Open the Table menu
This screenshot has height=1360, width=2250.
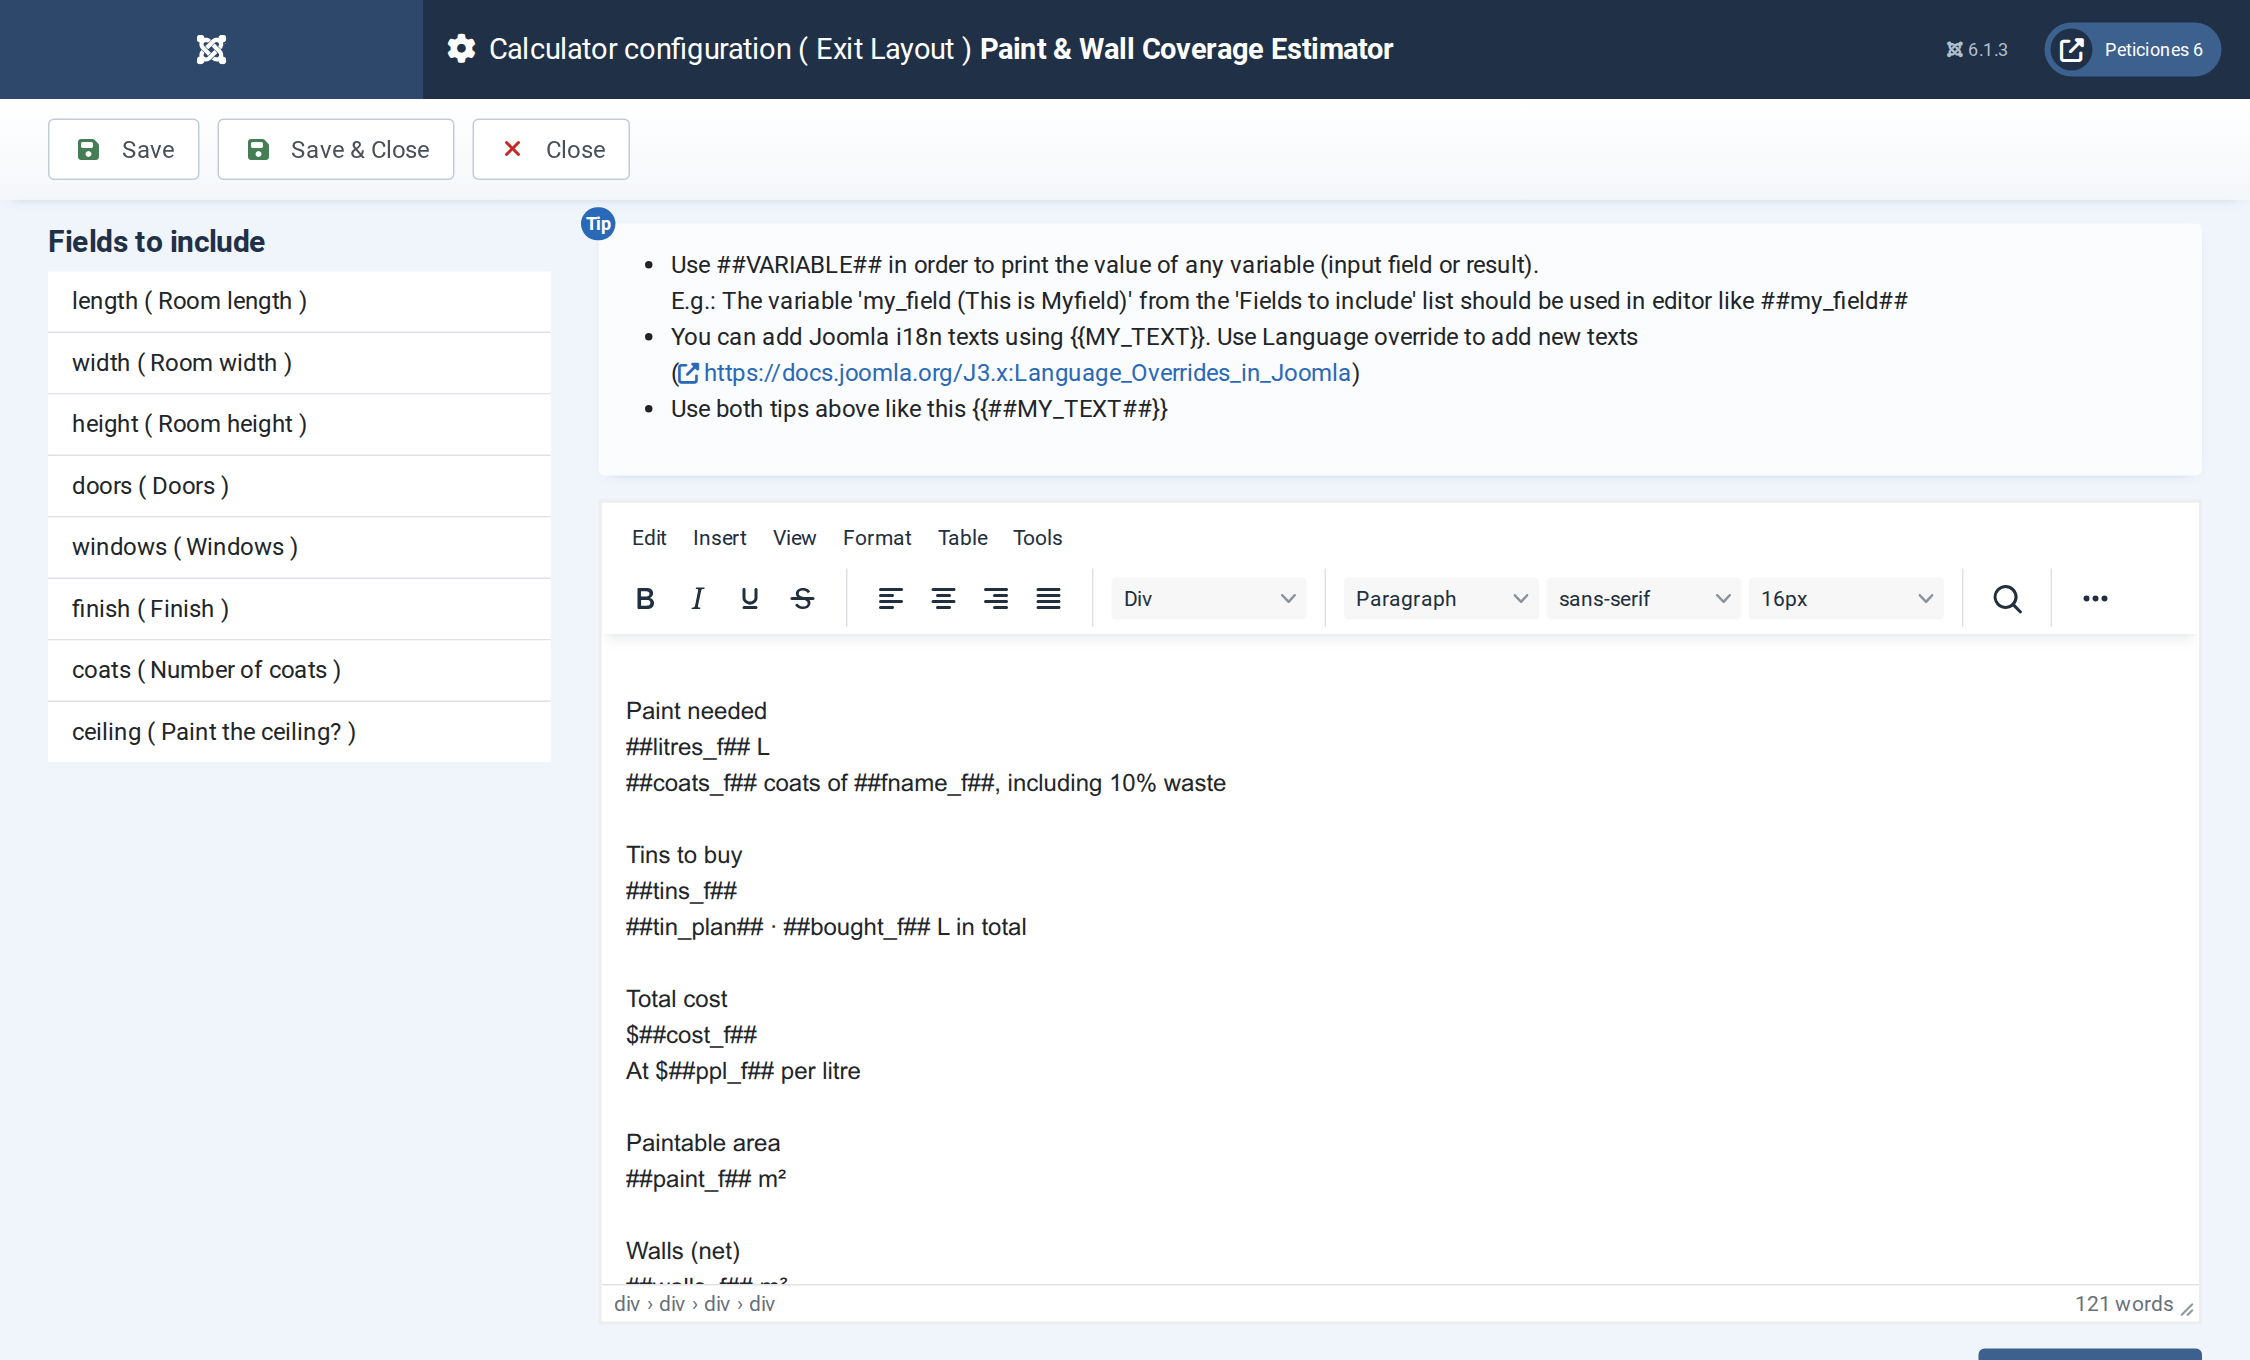point(962,538)
